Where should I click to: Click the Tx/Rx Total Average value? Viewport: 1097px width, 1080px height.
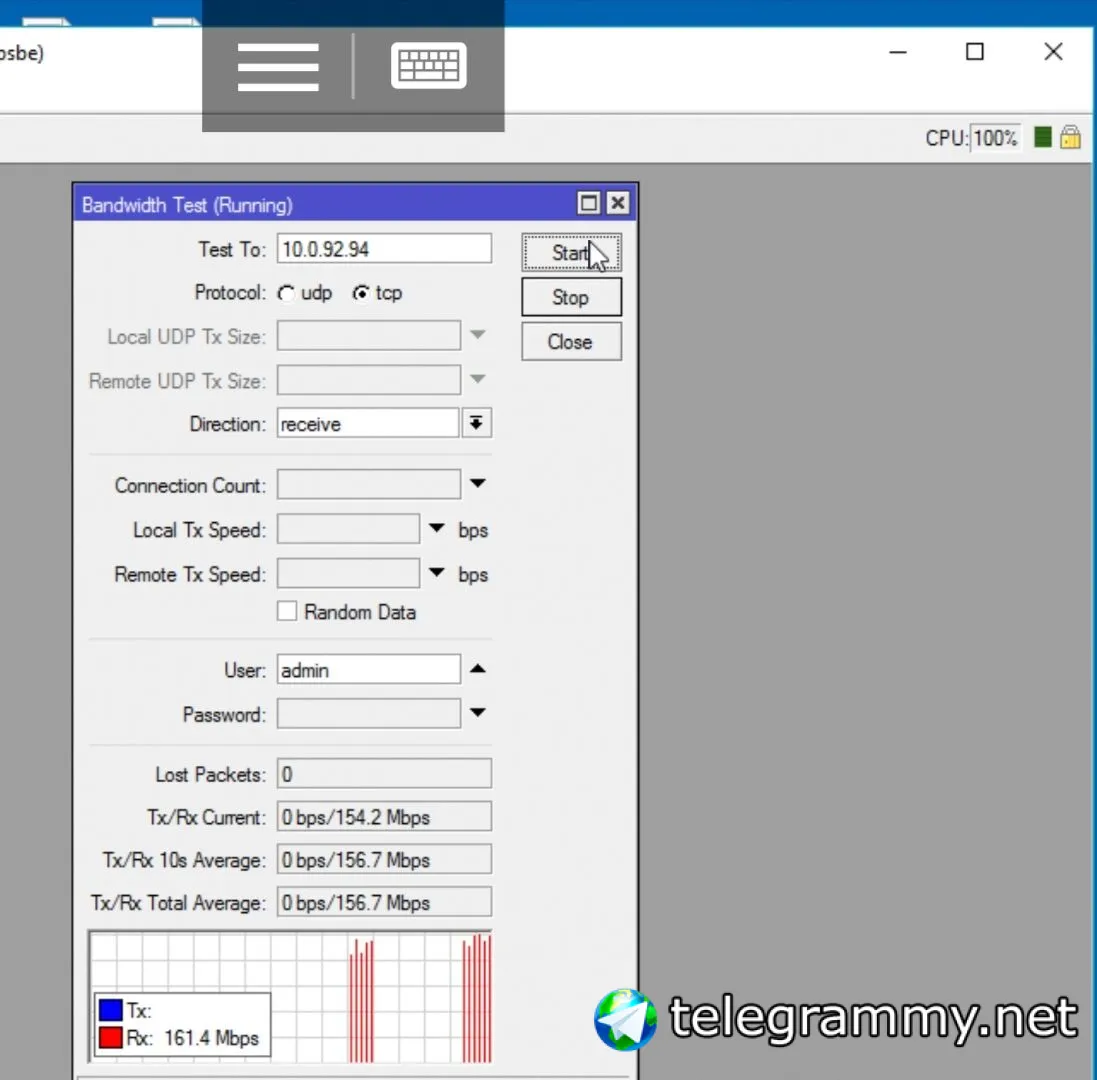click(x=384, y=902)
